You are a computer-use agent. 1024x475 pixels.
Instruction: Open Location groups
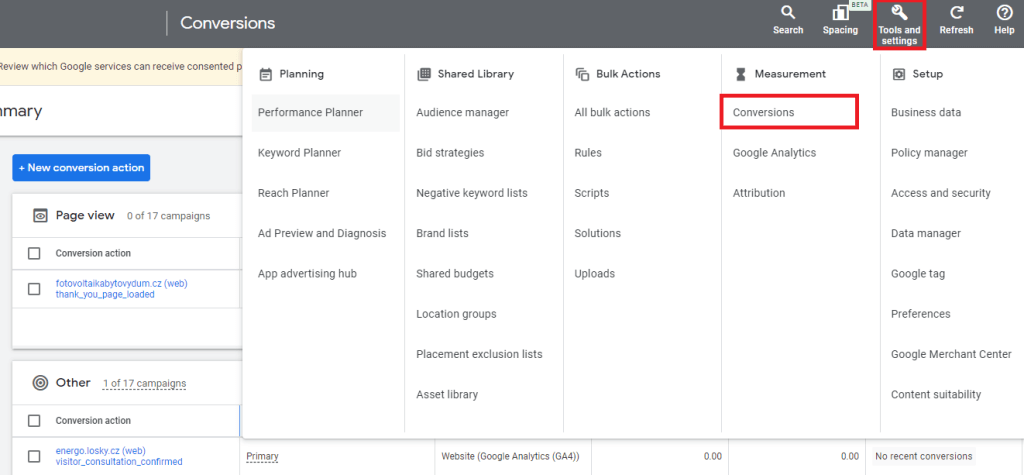456,314
